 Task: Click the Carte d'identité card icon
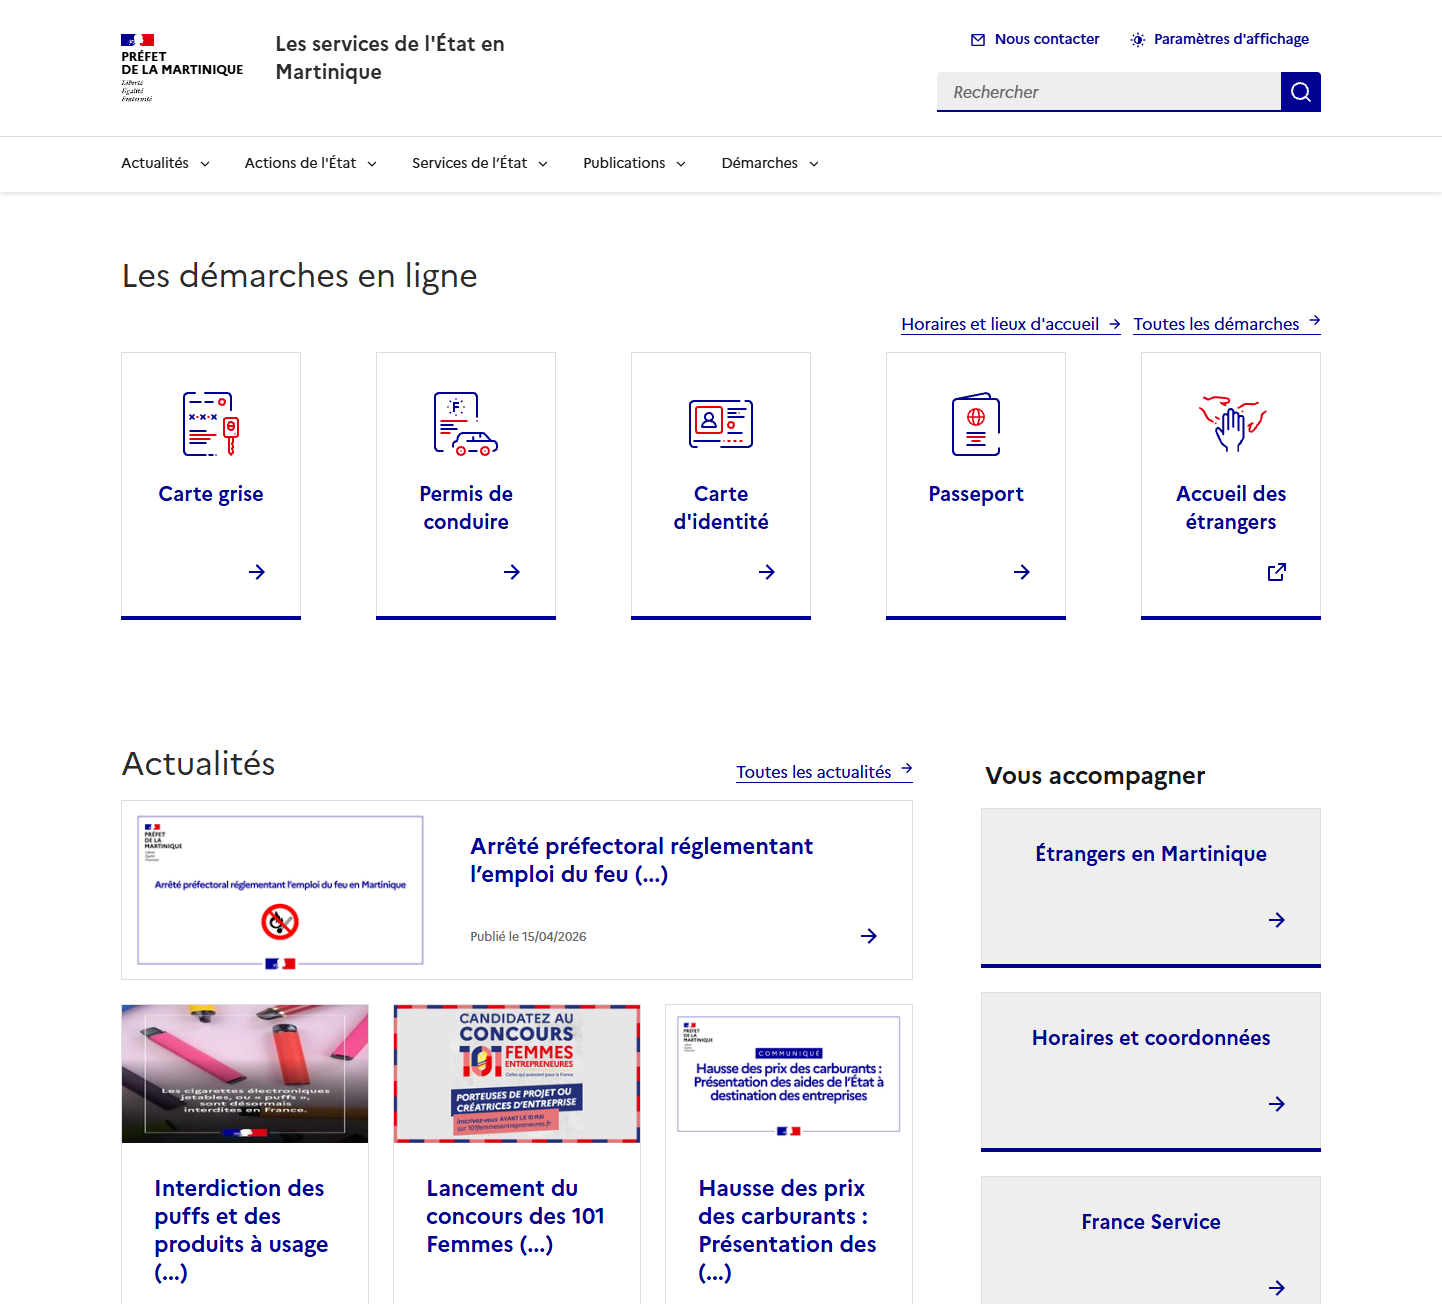click(x=721, y=424)
